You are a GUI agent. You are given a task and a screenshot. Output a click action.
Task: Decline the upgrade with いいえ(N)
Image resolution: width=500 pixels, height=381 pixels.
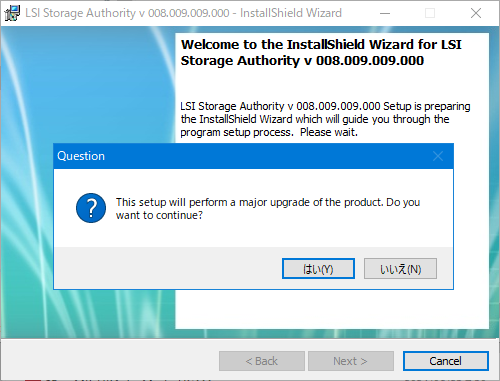pyautogui.click(x=400, y=269)
